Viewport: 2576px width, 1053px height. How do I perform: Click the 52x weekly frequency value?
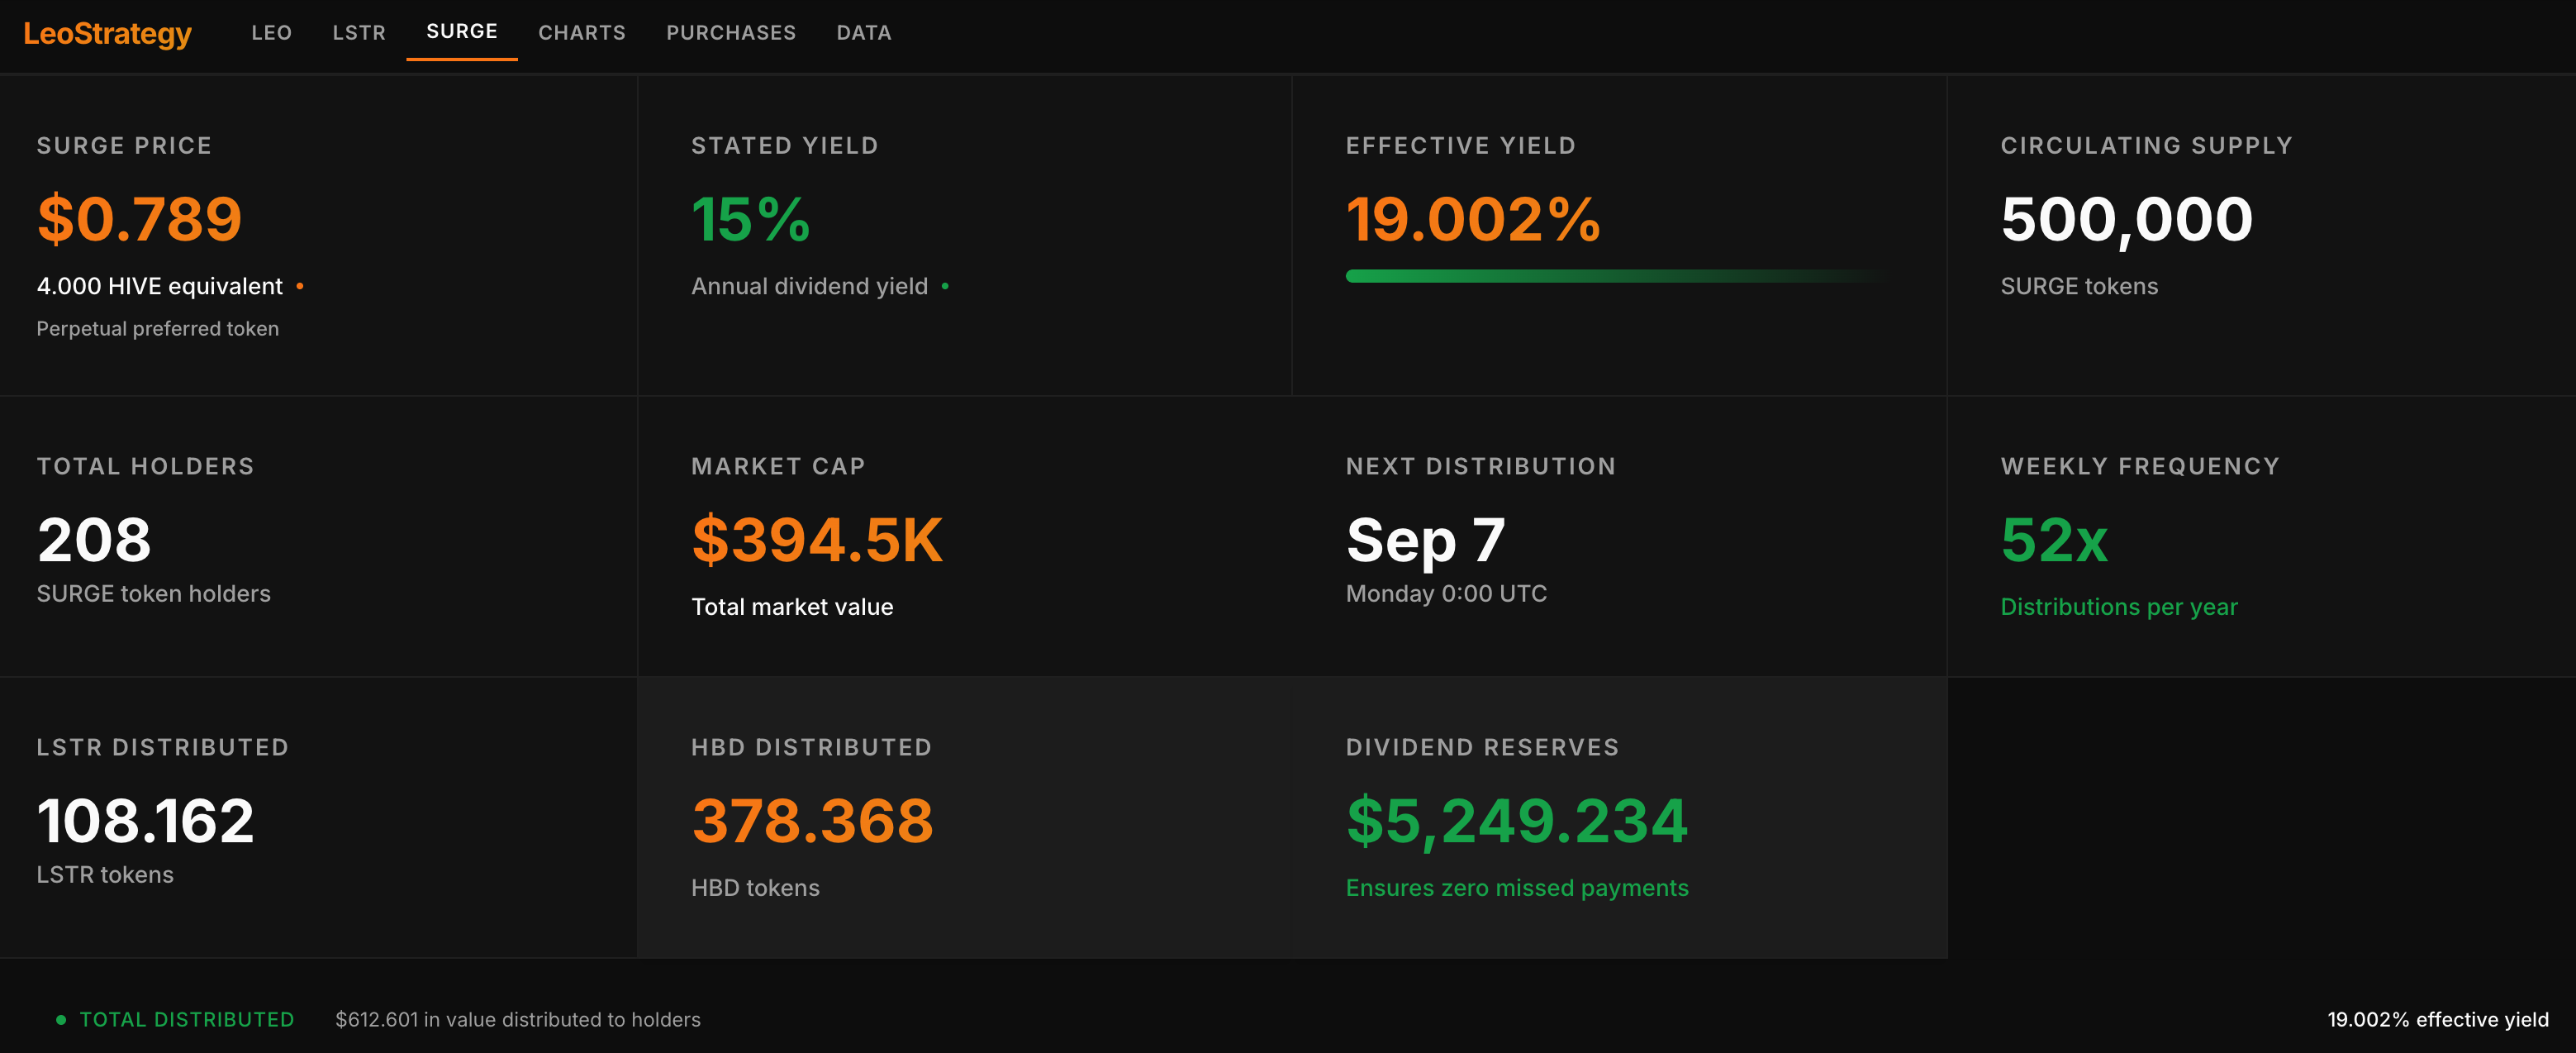tap(2054, 540)
